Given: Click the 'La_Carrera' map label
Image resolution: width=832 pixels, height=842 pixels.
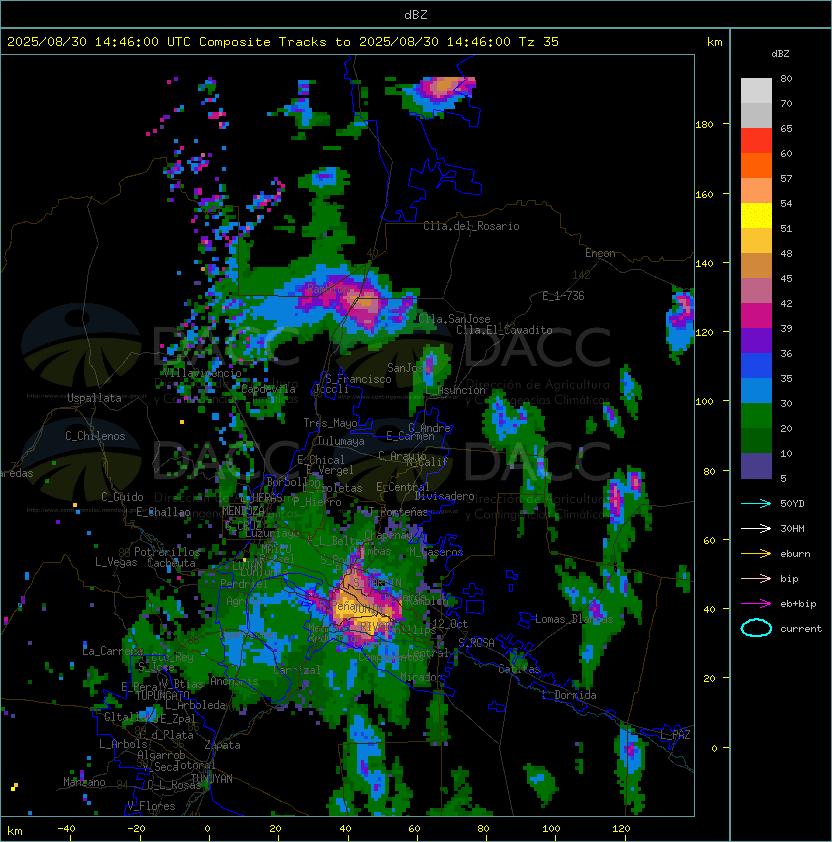Looking at the screenshot, I should click(x=112, y=651).
